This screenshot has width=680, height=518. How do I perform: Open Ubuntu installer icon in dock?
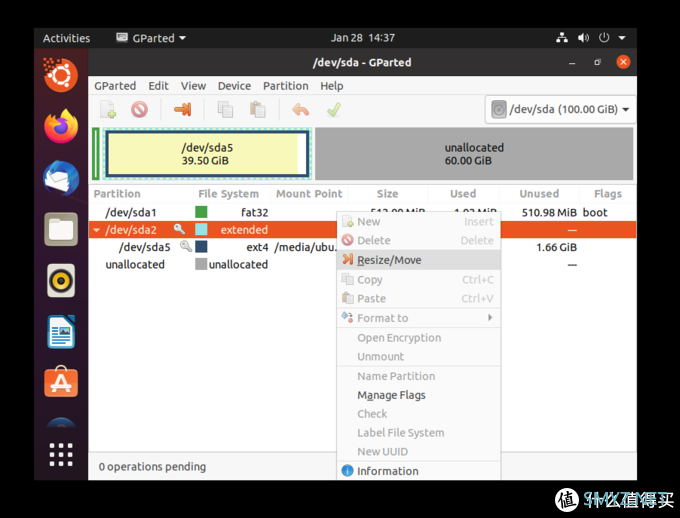coord(61,75)
